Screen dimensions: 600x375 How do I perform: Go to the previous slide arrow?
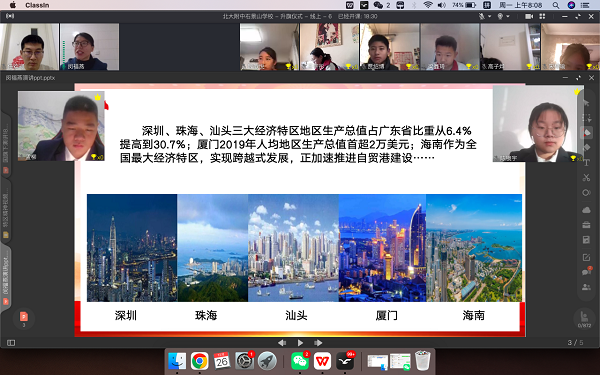click(282, 343)
